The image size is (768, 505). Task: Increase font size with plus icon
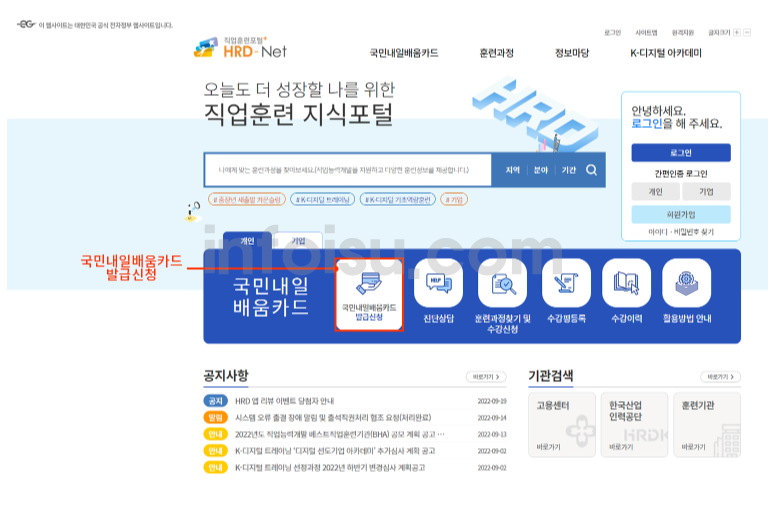pos(737,32)
